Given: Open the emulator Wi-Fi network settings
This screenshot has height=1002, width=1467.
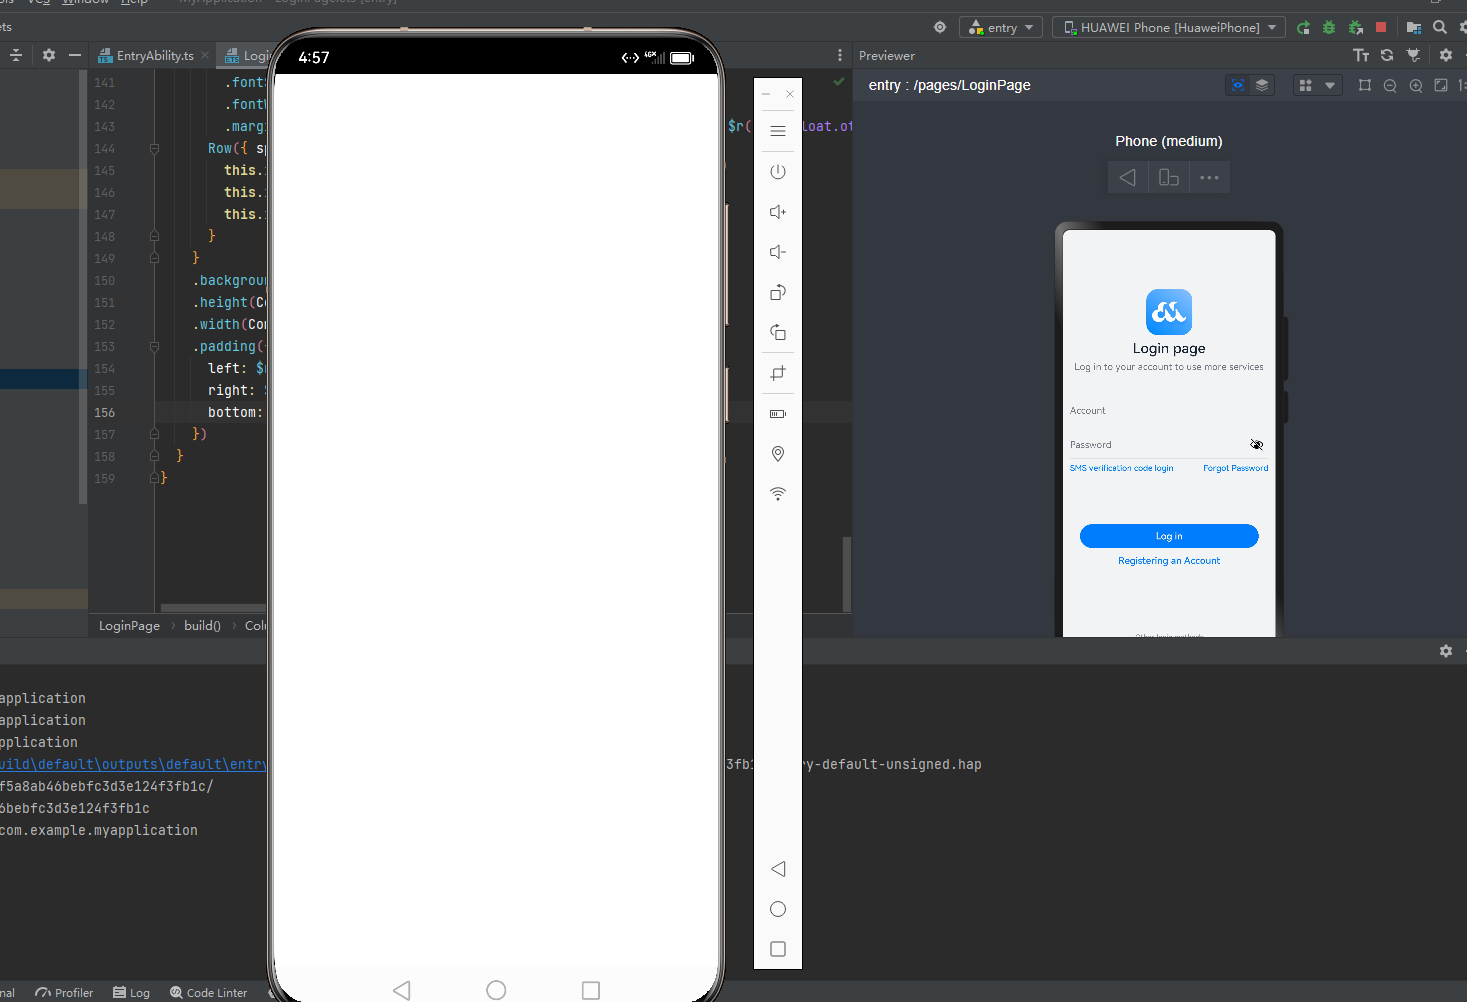Looking at the screenshot, I should [x=778, y=494].
